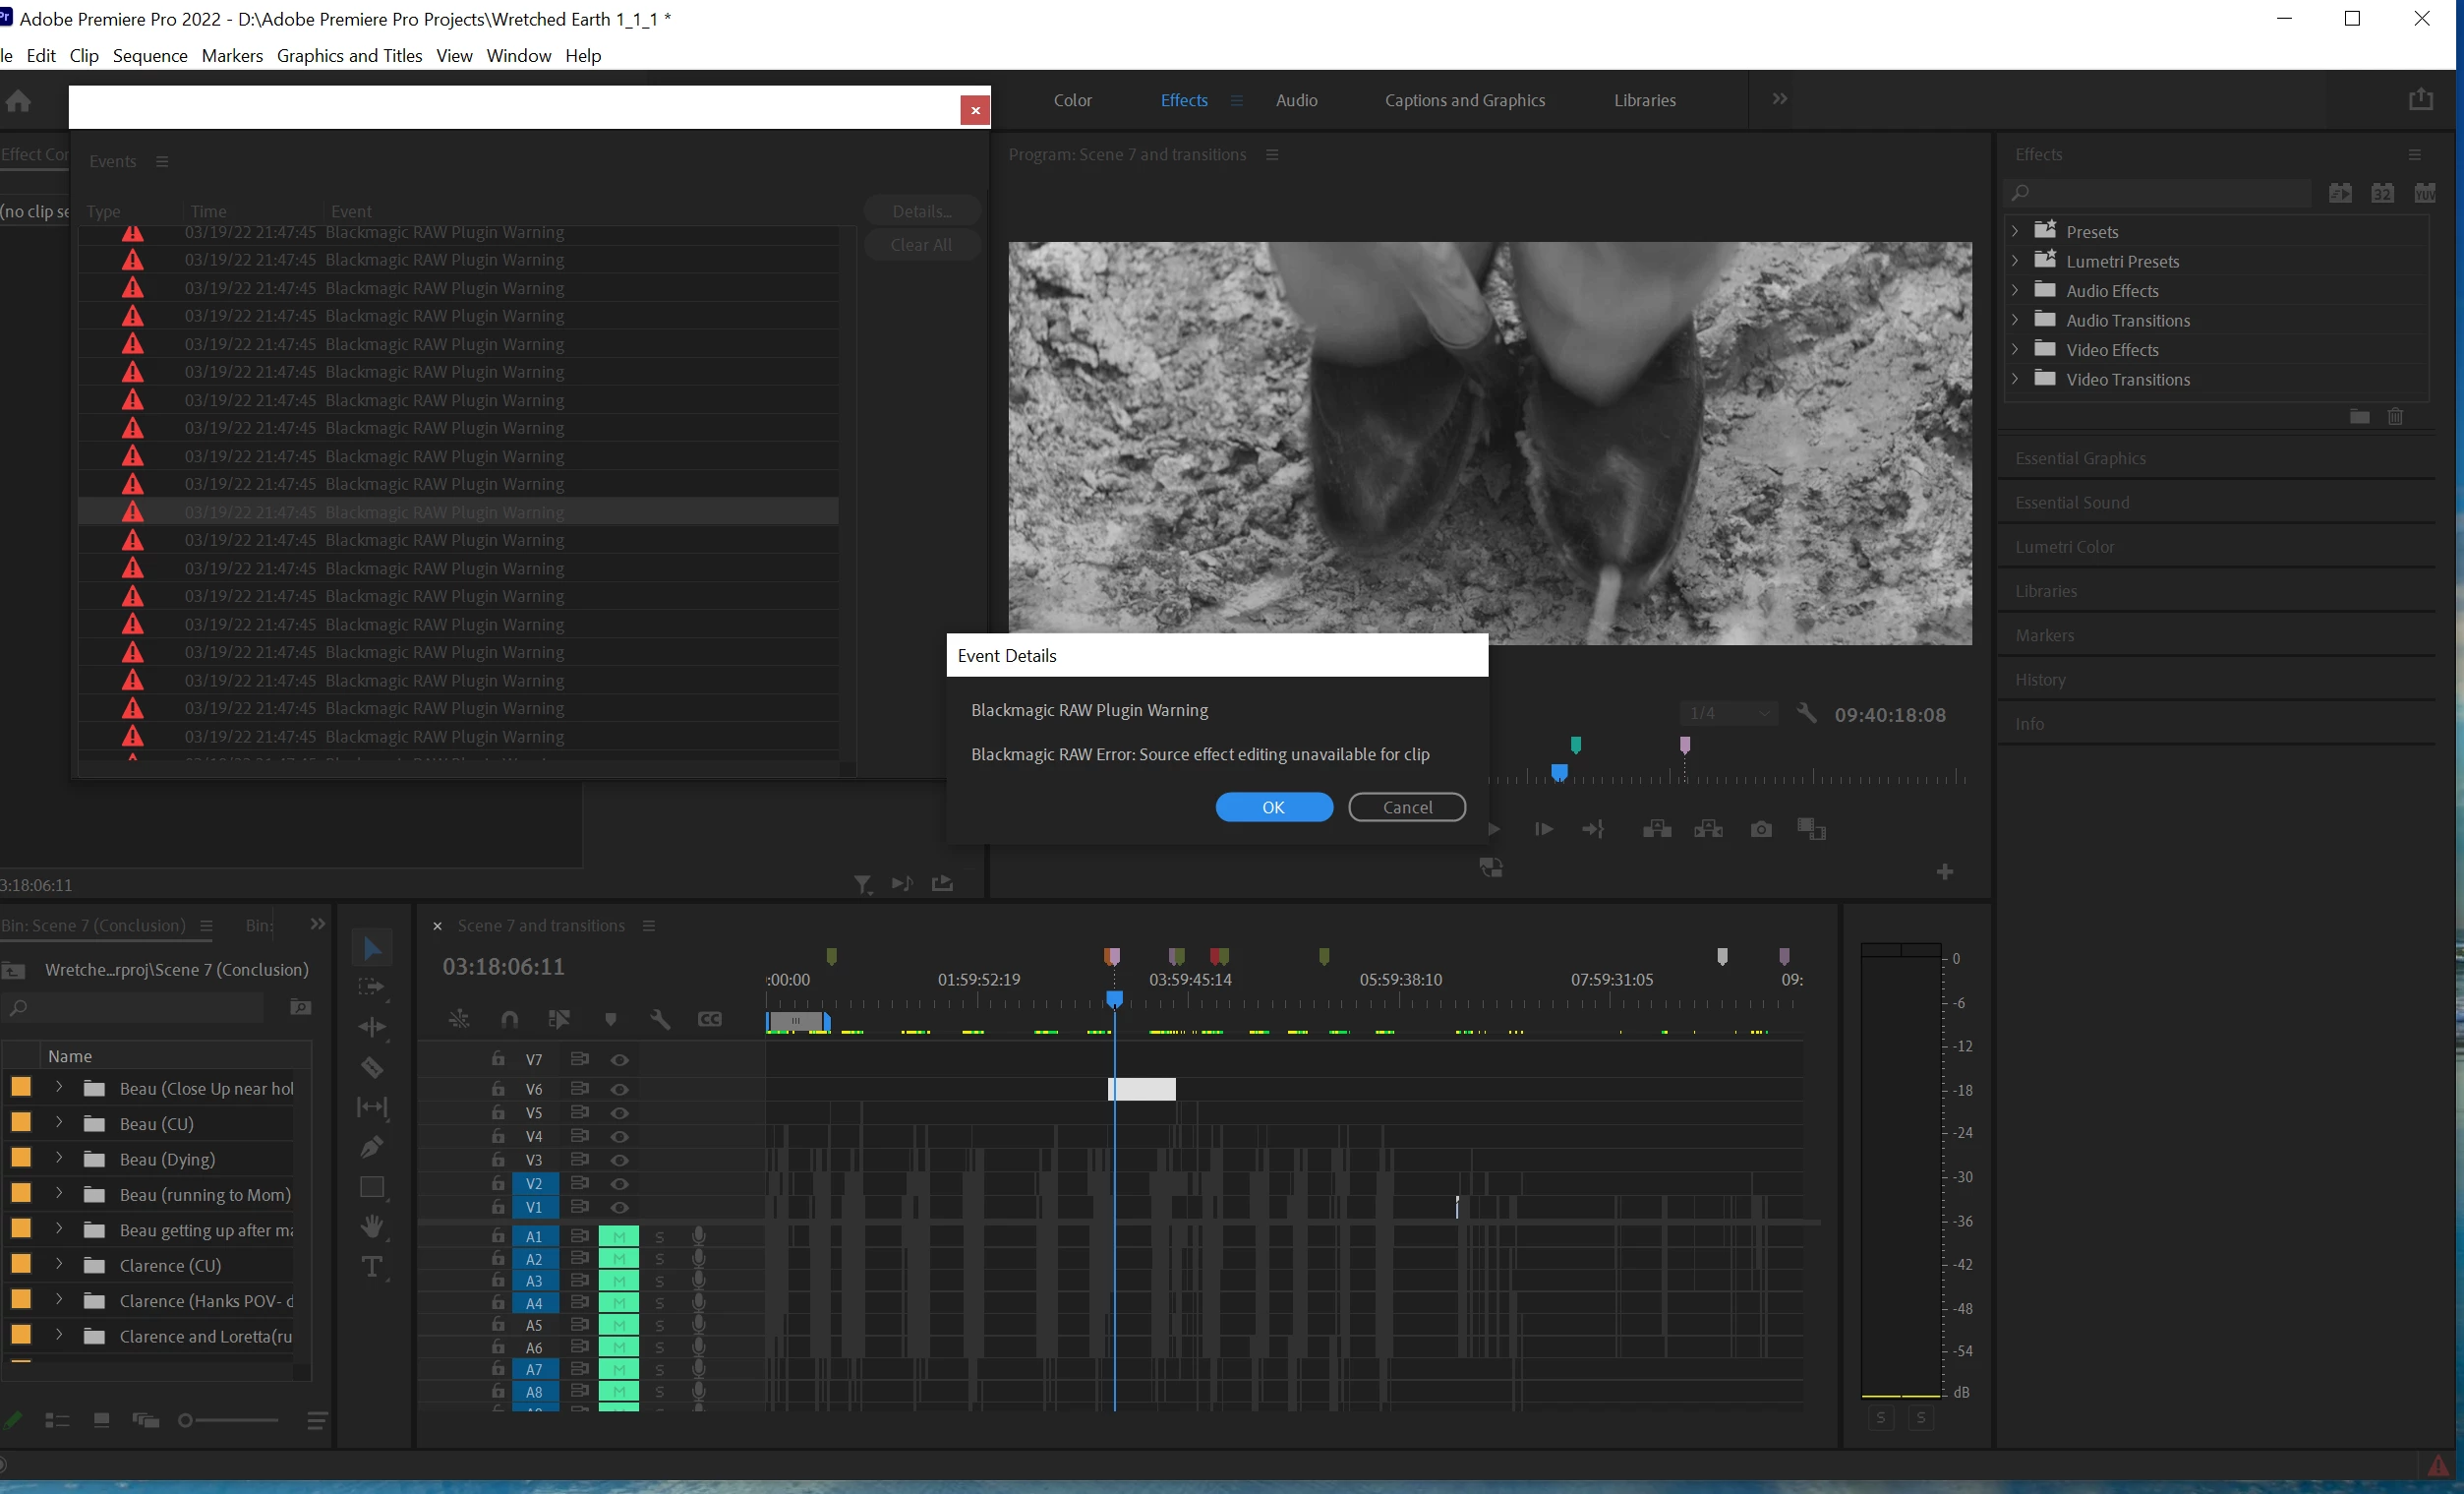
Task: Click OK in Event Details dialog
Action: coord(1273,807)
